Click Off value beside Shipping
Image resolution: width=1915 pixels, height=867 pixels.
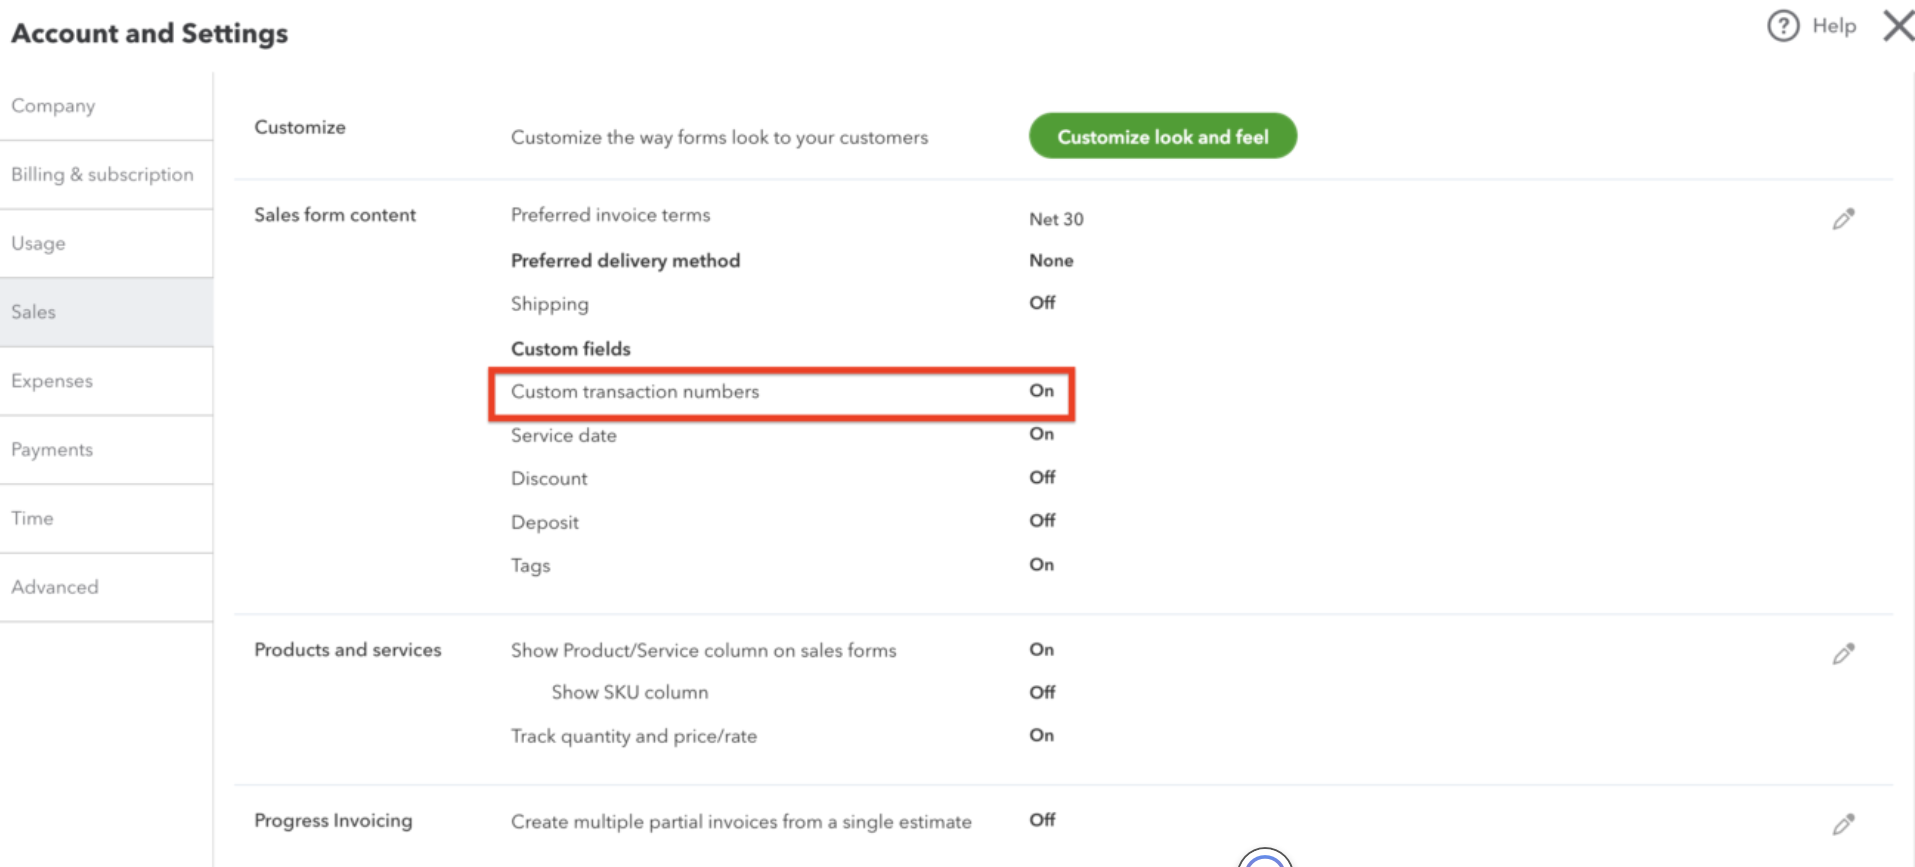pyautogui.click(x=1042, y=303)
